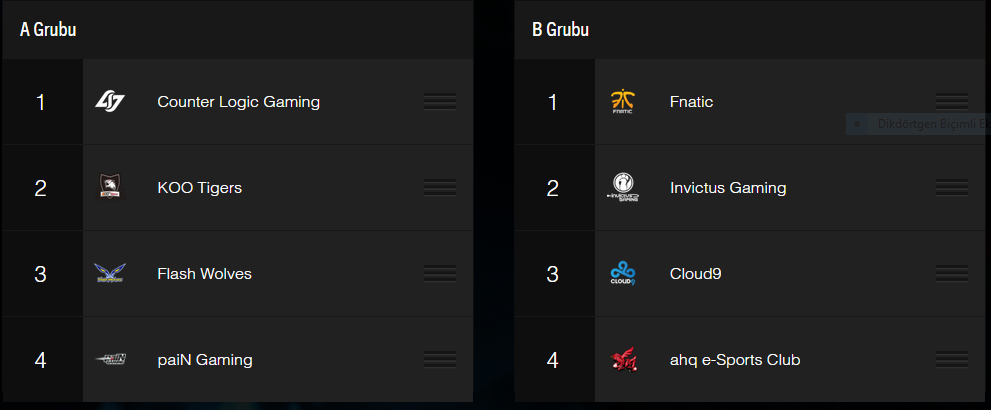The image size is (991, 410).
Task: Click the B Grubu header
Action: [x=561, y=30]
